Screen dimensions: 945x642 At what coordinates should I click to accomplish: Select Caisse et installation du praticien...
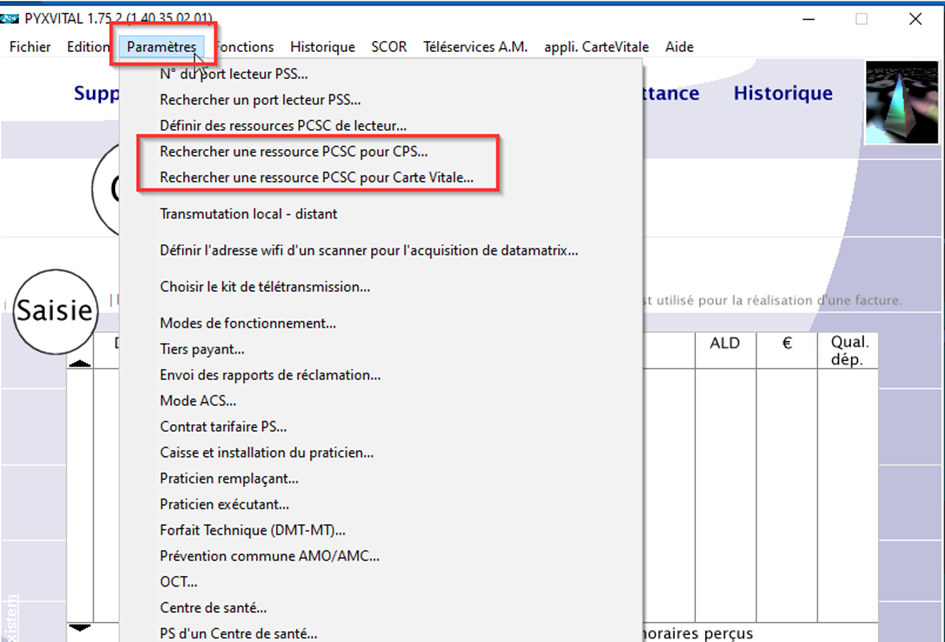coord(381,453)
